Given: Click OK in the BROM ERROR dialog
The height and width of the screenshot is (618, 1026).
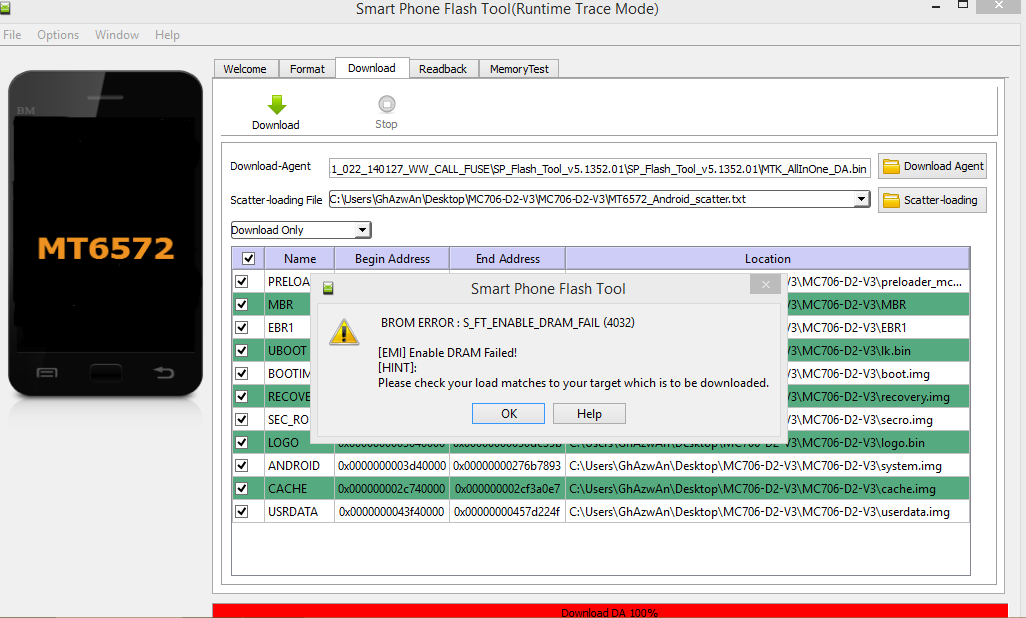Looking at the screenshot, I should click(508, 414).
